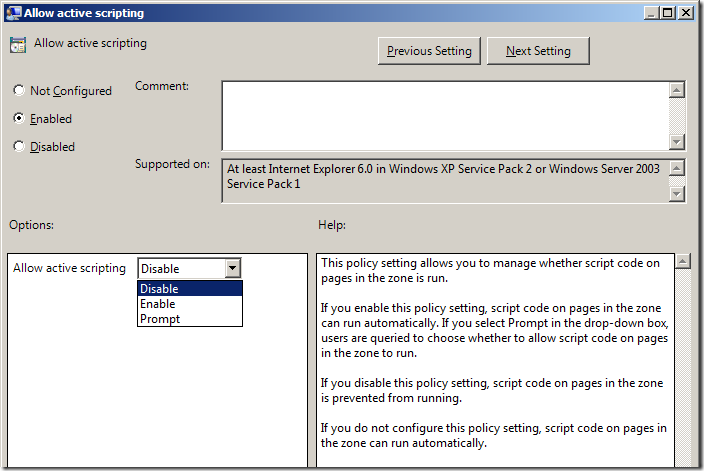The width and height of the screenshot is (704, 471).
Task: Click the 'Comment:' label
Action: coord(162,86)
